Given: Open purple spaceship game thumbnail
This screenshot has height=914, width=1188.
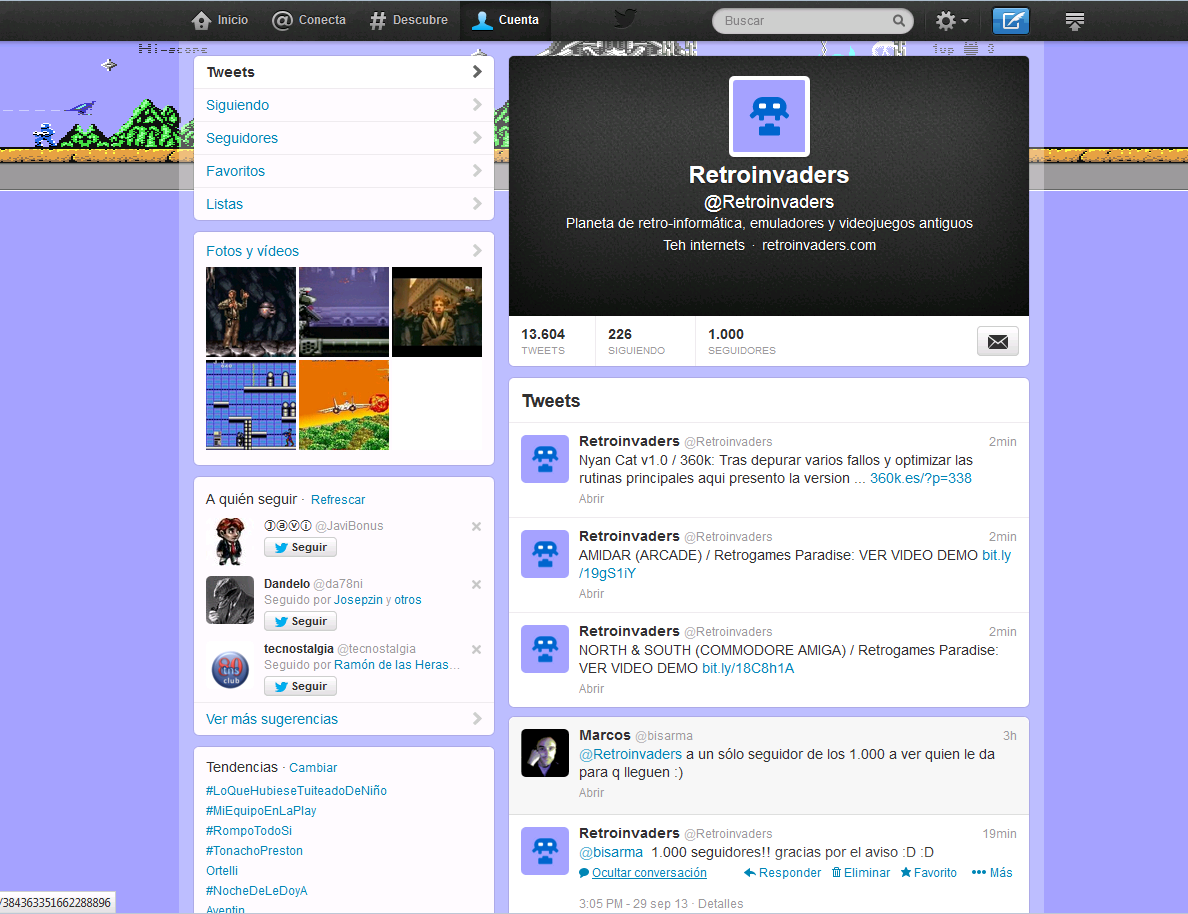Looking at the screenshot, I should pos(344,311).
